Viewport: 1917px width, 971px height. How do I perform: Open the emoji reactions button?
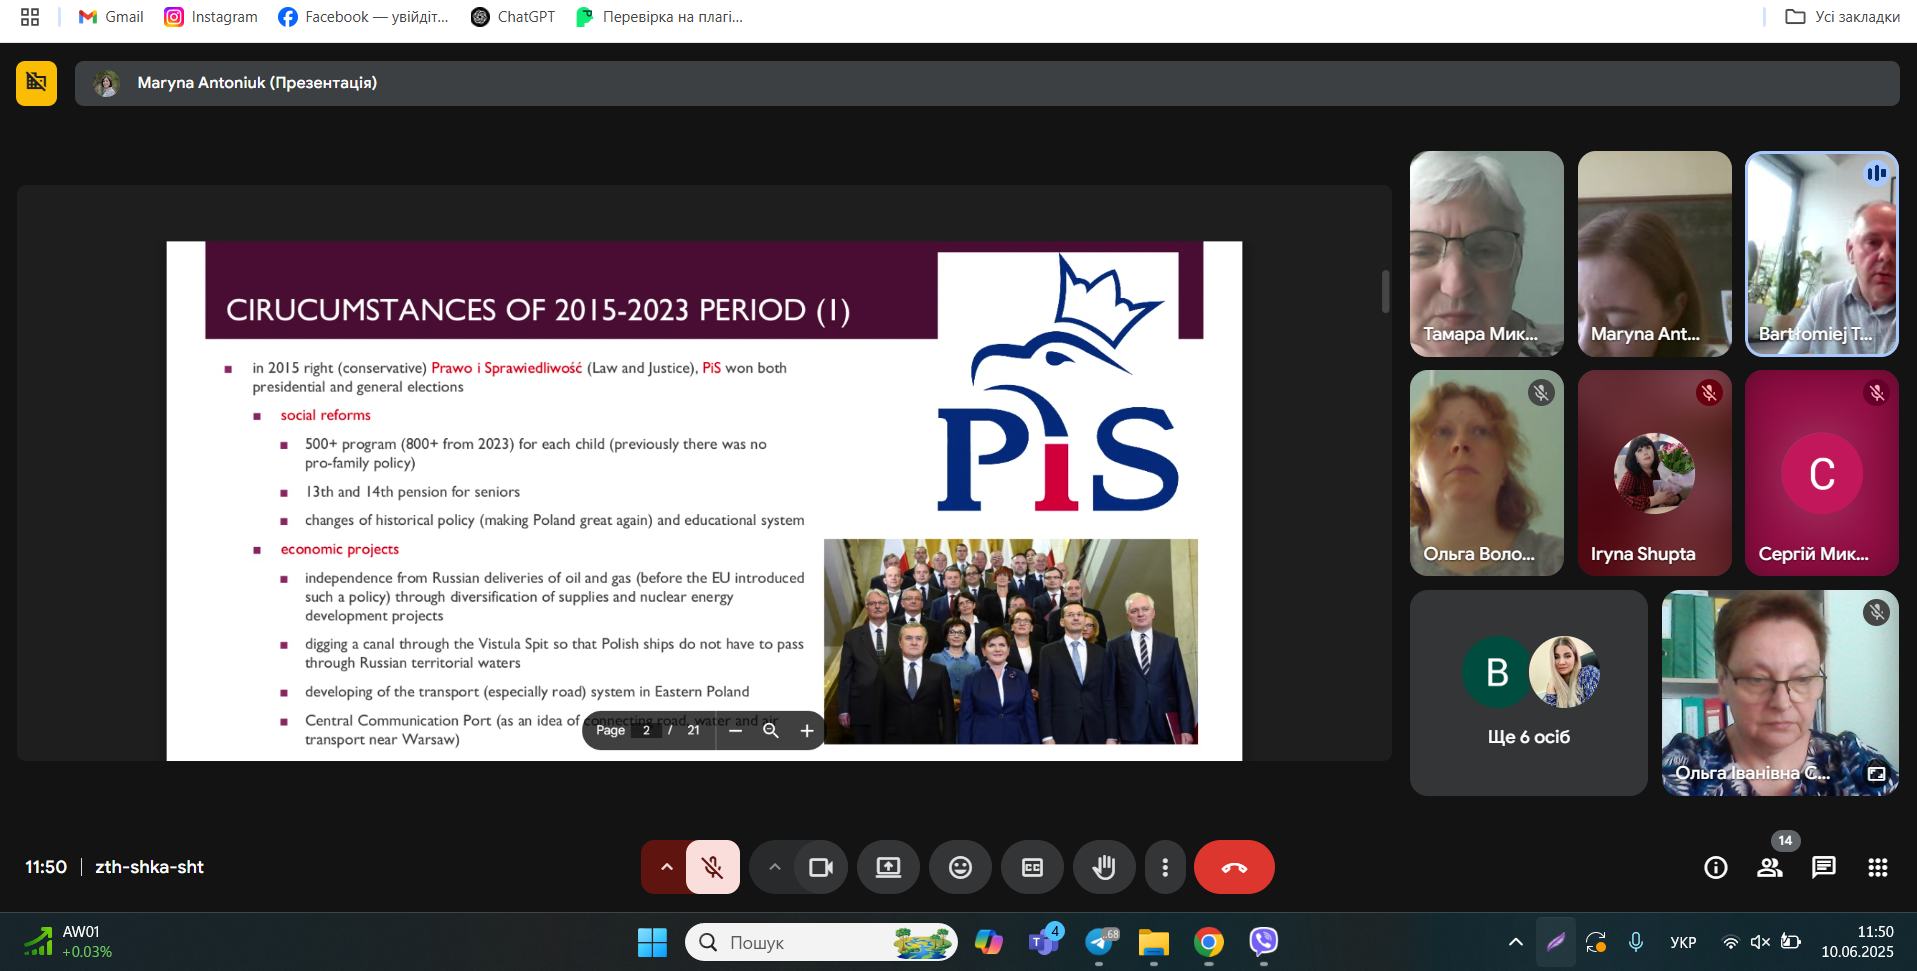[x=960, y=867]
